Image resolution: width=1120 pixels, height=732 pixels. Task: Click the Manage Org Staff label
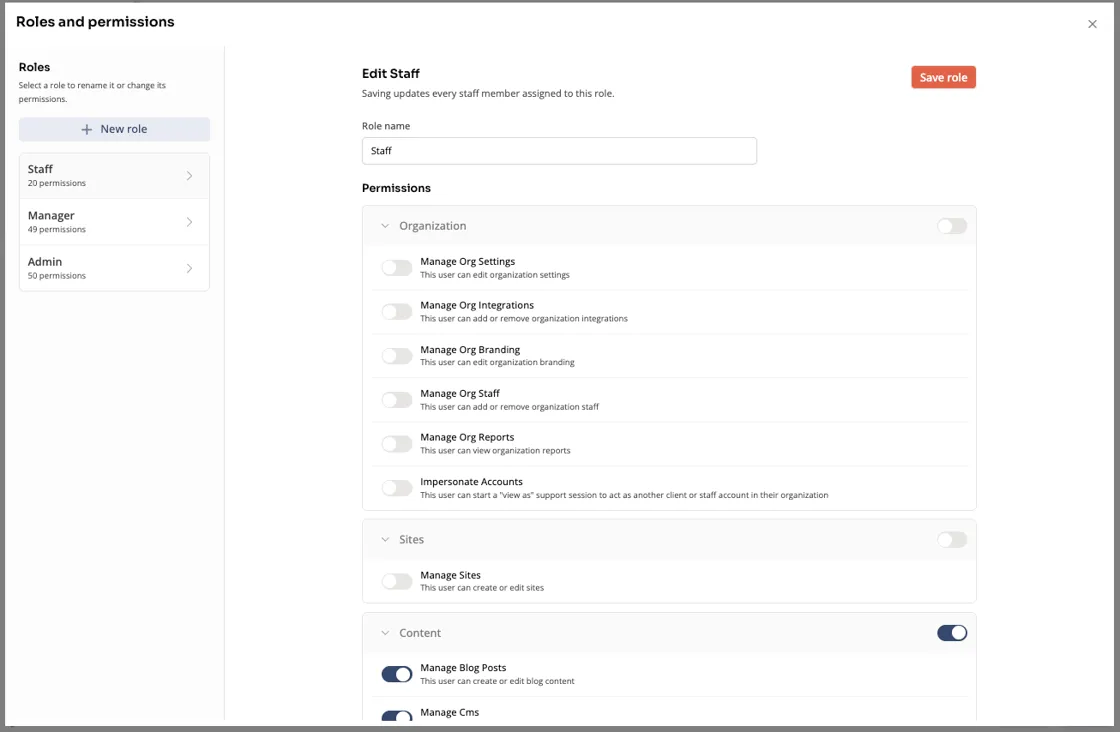460,393
